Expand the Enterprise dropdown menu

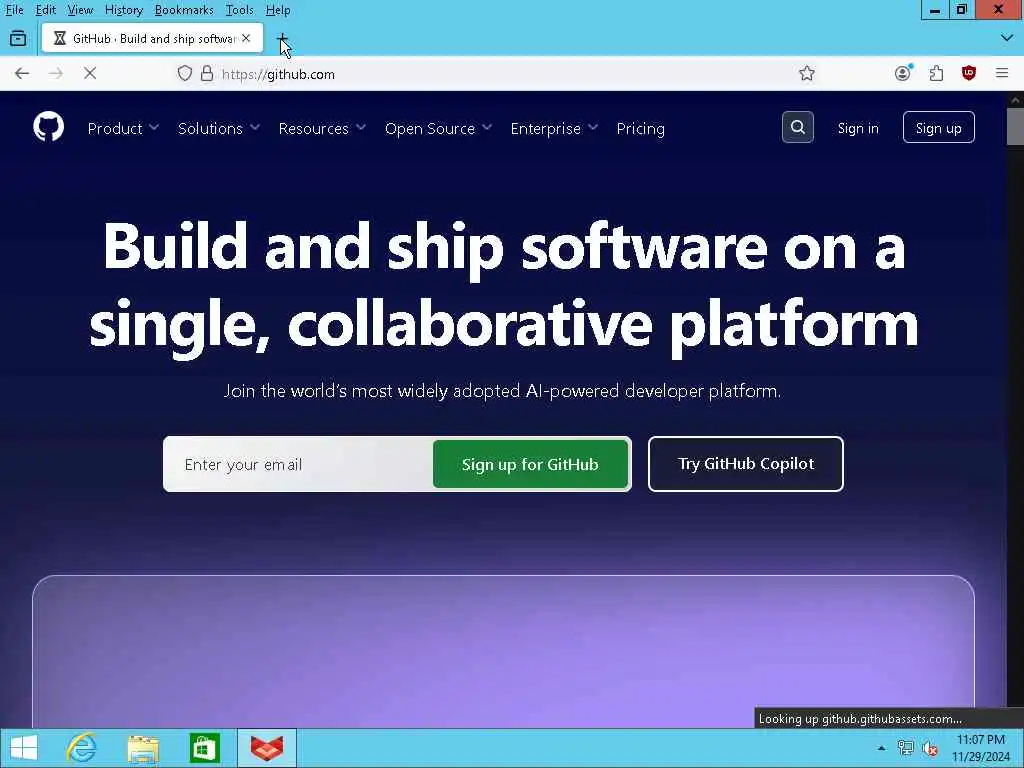[x=554, y=129]
